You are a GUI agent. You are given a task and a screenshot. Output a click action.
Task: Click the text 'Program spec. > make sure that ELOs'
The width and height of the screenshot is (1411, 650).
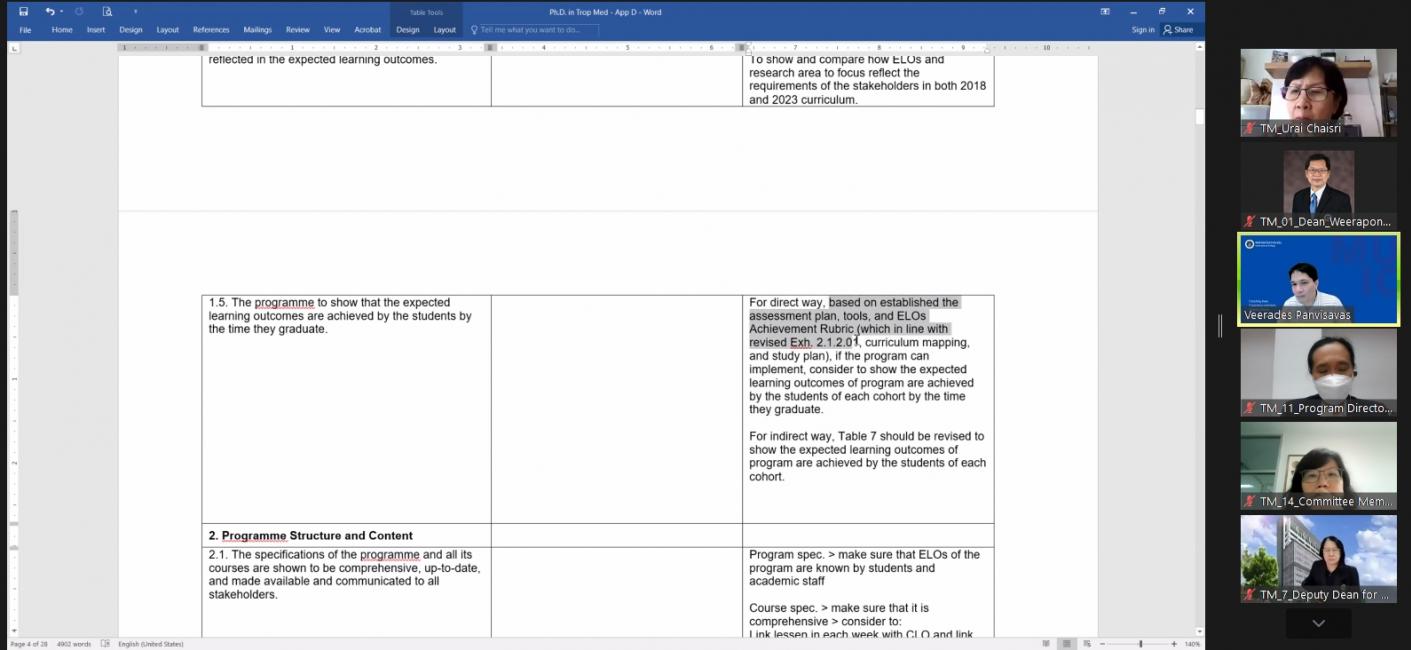click(865, 555)
